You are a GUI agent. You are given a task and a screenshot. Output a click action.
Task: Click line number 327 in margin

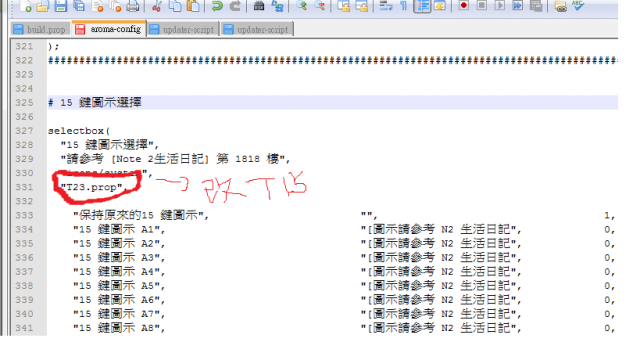tap(24, 131)
